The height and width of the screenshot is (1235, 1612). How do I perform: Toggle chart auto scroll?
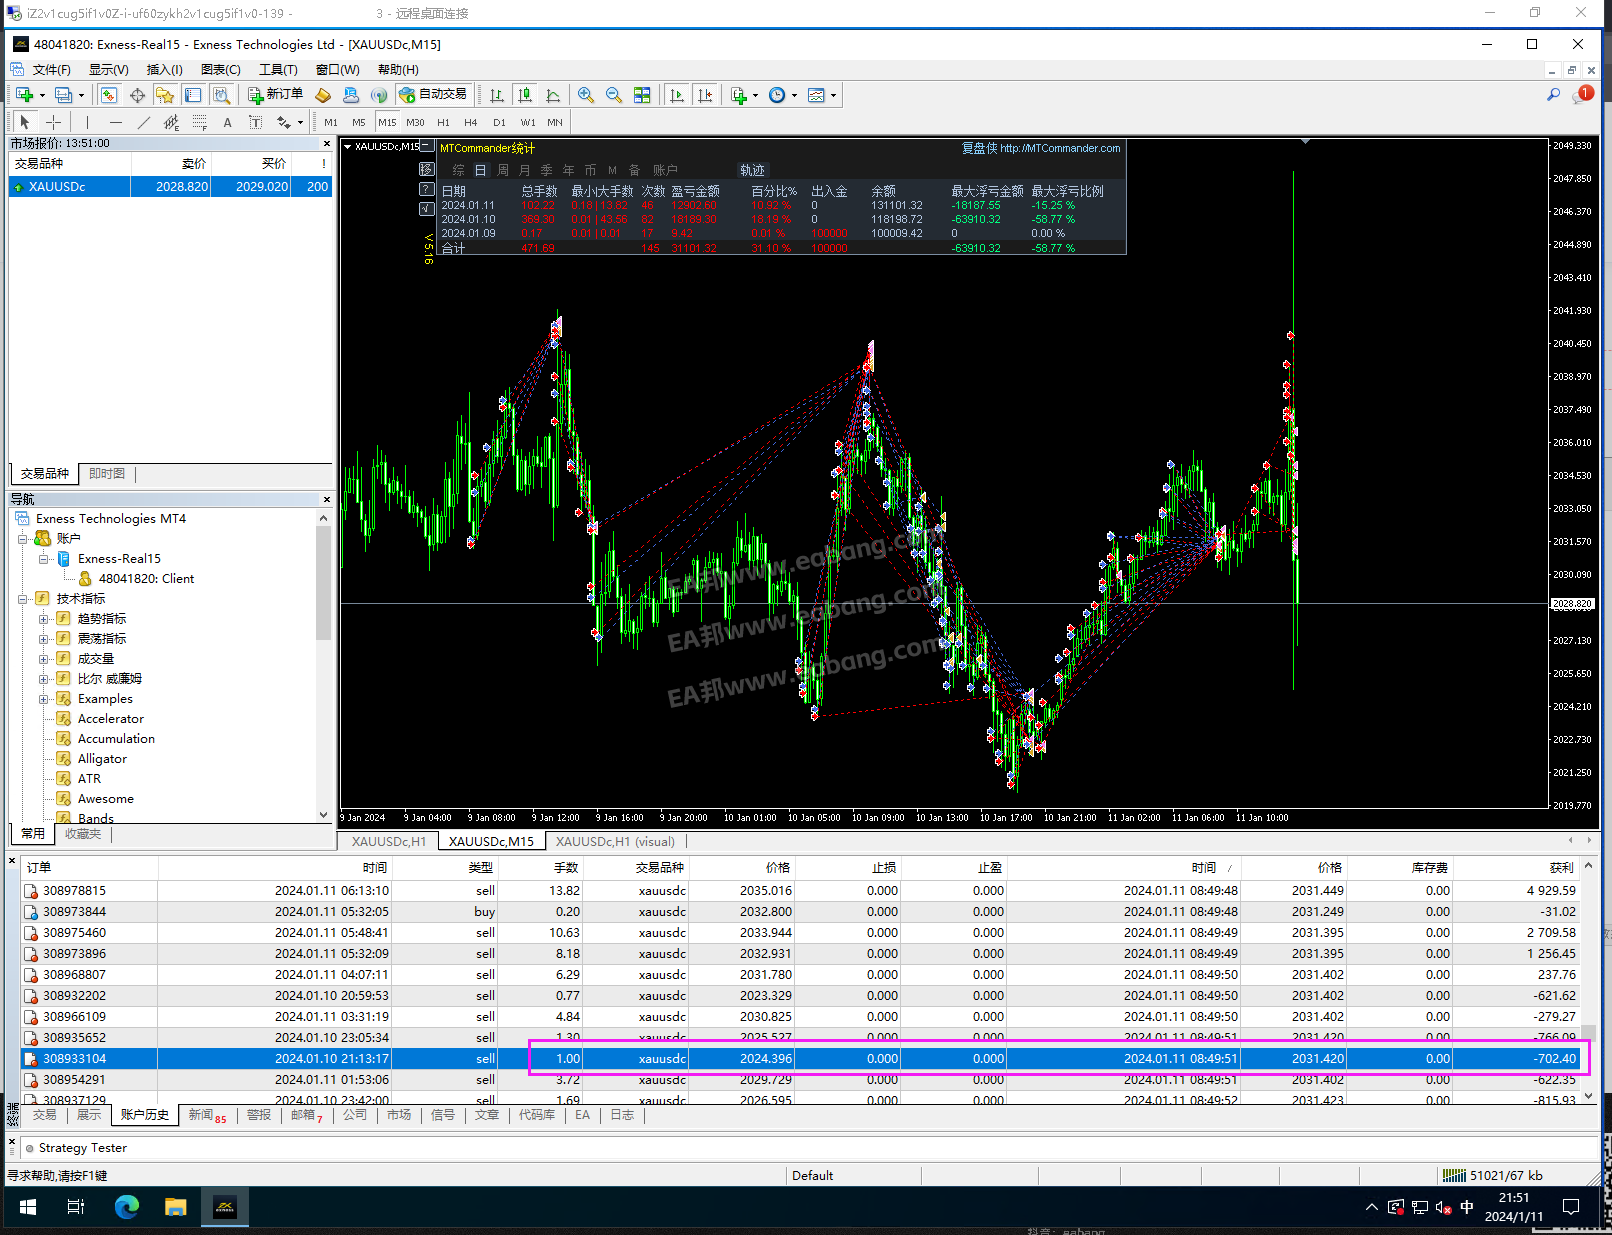click(677, 95)
